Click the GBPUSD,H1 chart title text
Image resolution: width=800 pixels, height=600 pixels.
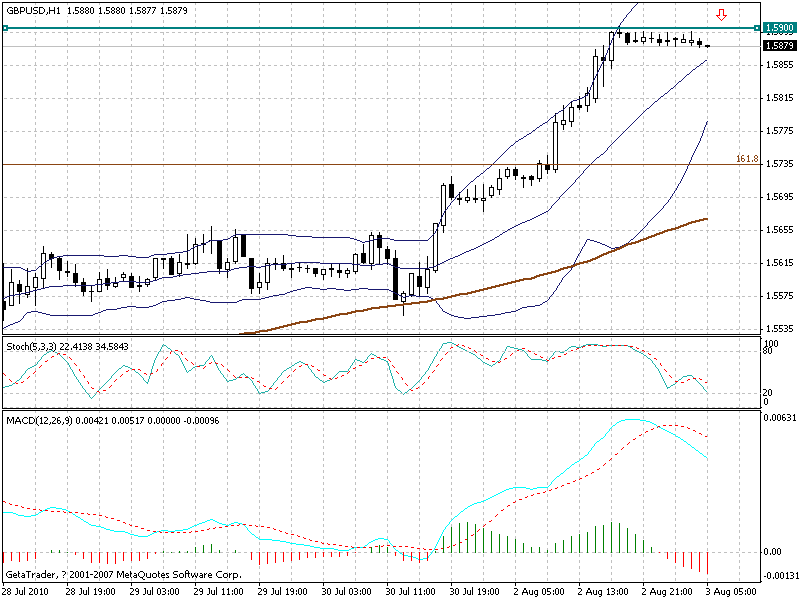(x=33, y=10)
